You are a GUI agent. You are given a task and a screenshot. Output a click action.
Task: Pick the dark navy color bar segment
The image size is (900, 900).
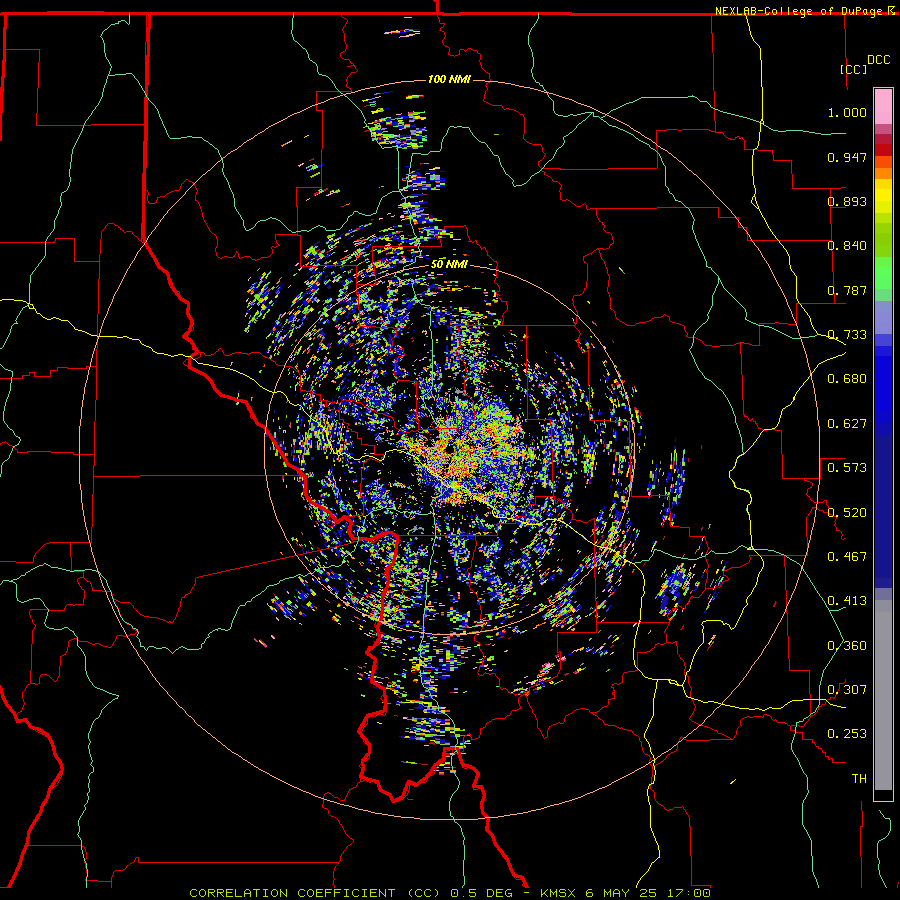[883, 505]
